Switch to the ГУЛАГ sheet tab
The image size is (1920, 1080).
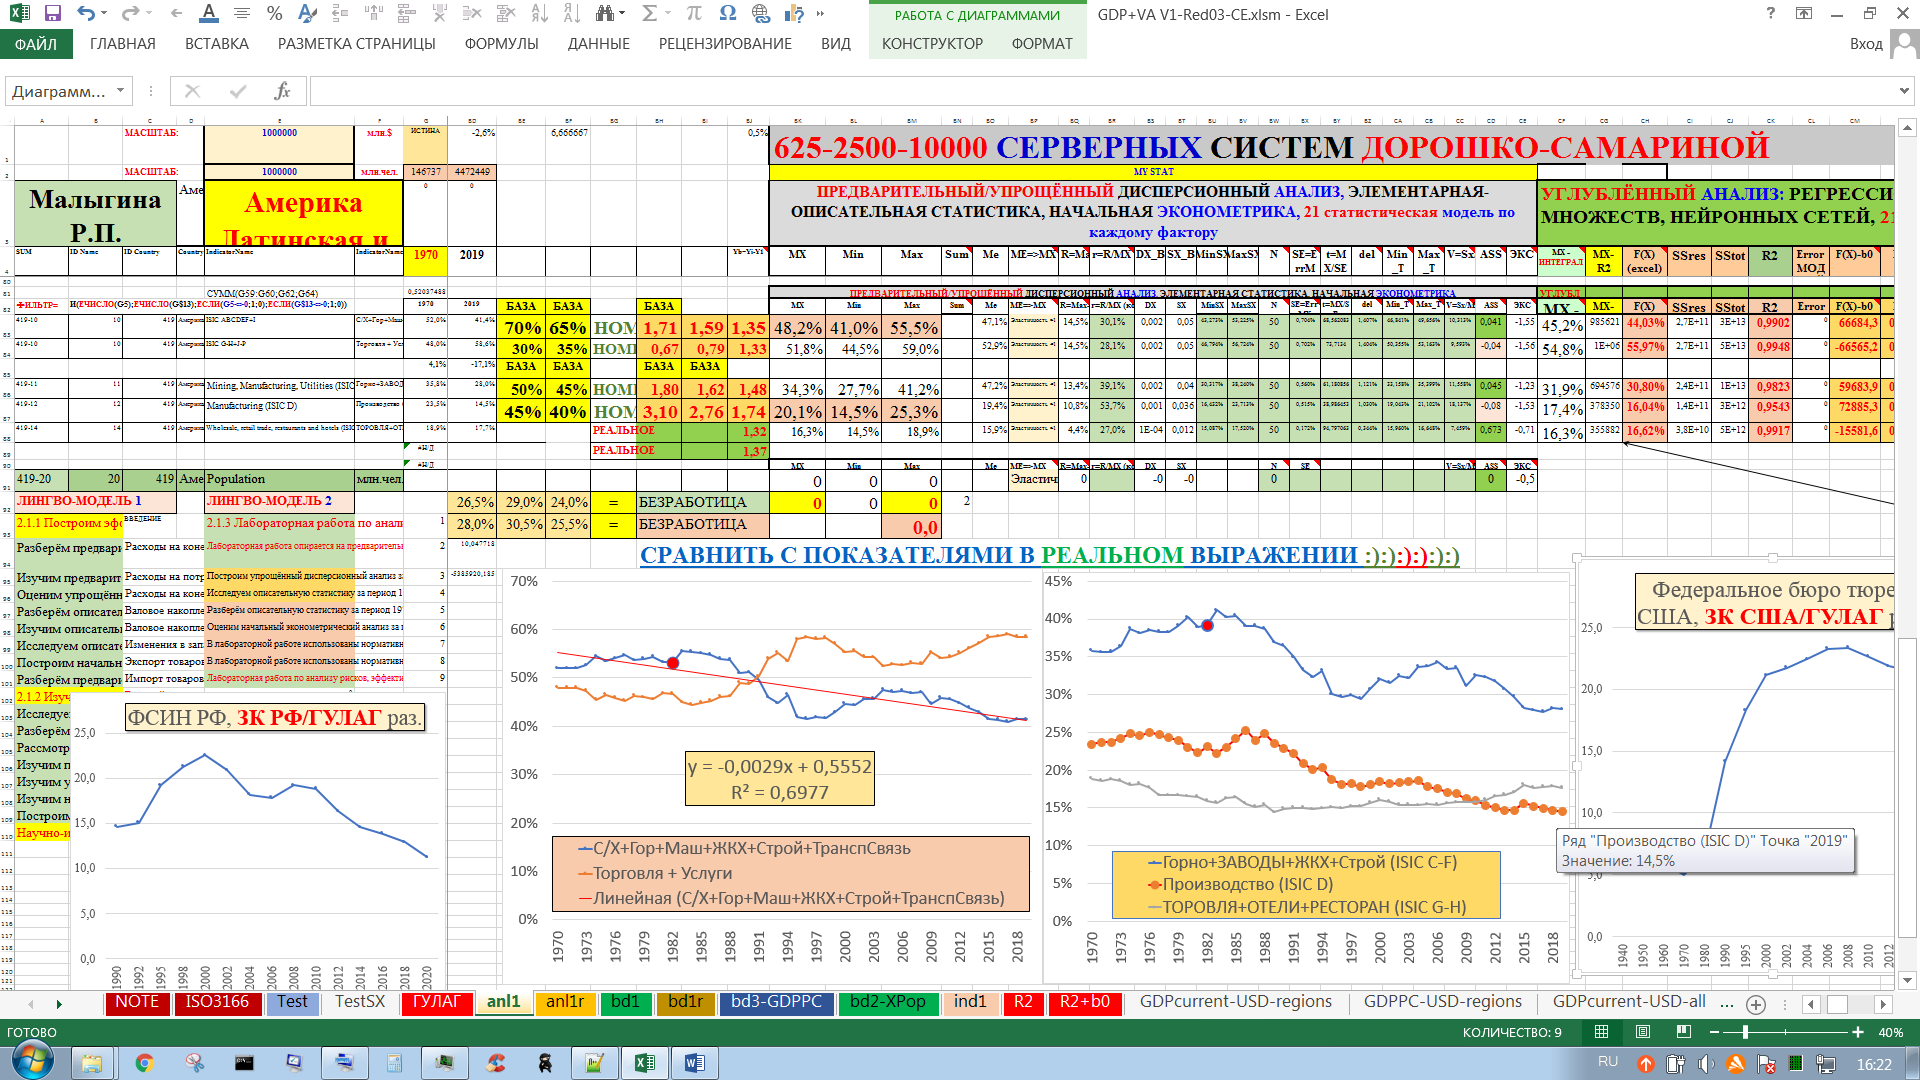pyautogui.click(x=436, y=1002)
